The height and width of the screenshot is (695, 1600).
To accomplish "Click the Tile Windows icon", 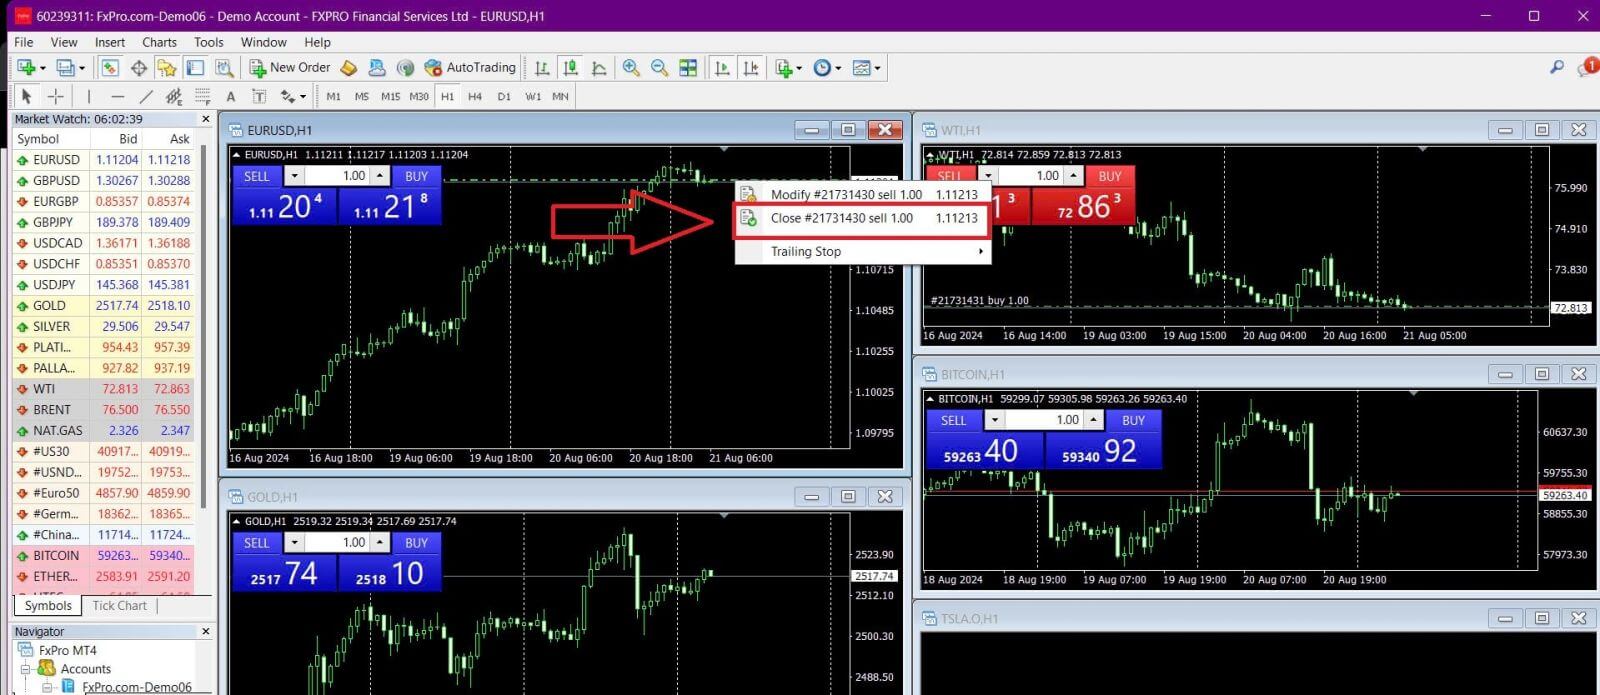I will coord(688,68).
